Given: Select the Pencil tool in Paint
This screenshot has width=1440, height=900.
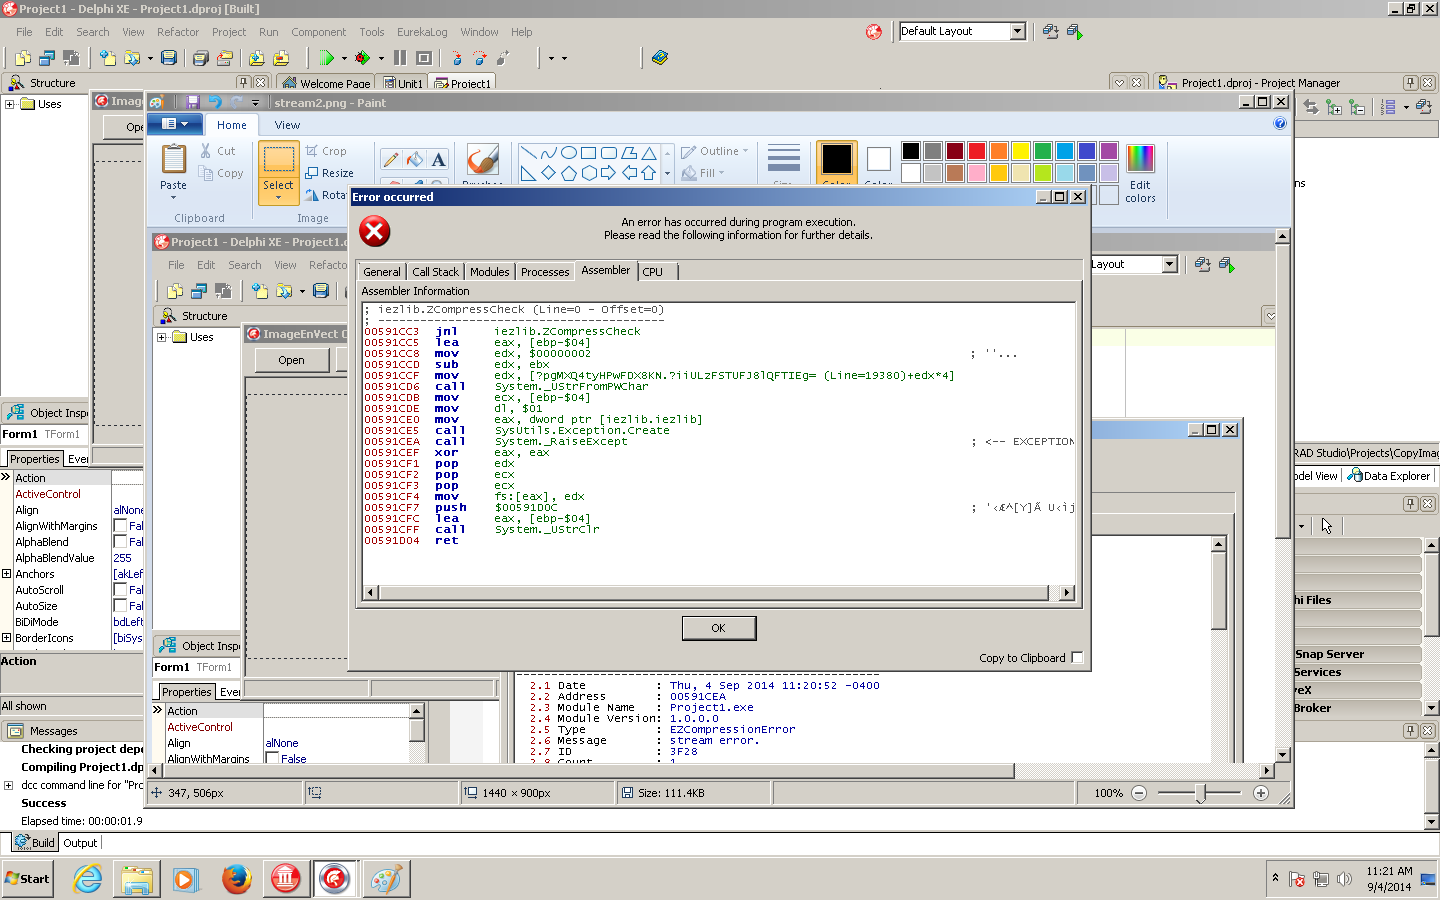Looking at the screenshot, I should pyautogui.click(x=391, y=159).
